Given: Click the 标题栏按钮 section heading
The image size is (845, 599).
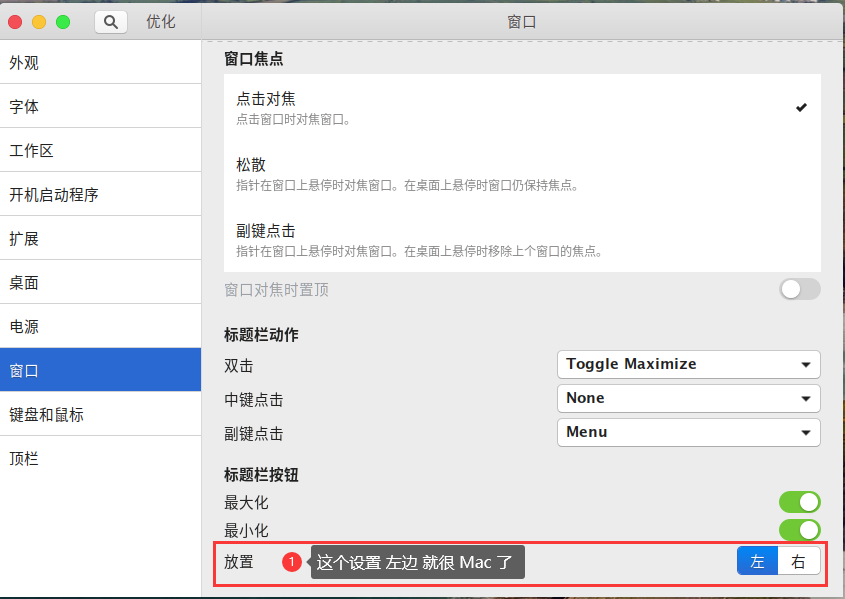Looking at the screenshot, I should pyautogui.click(x=261, y=475).
